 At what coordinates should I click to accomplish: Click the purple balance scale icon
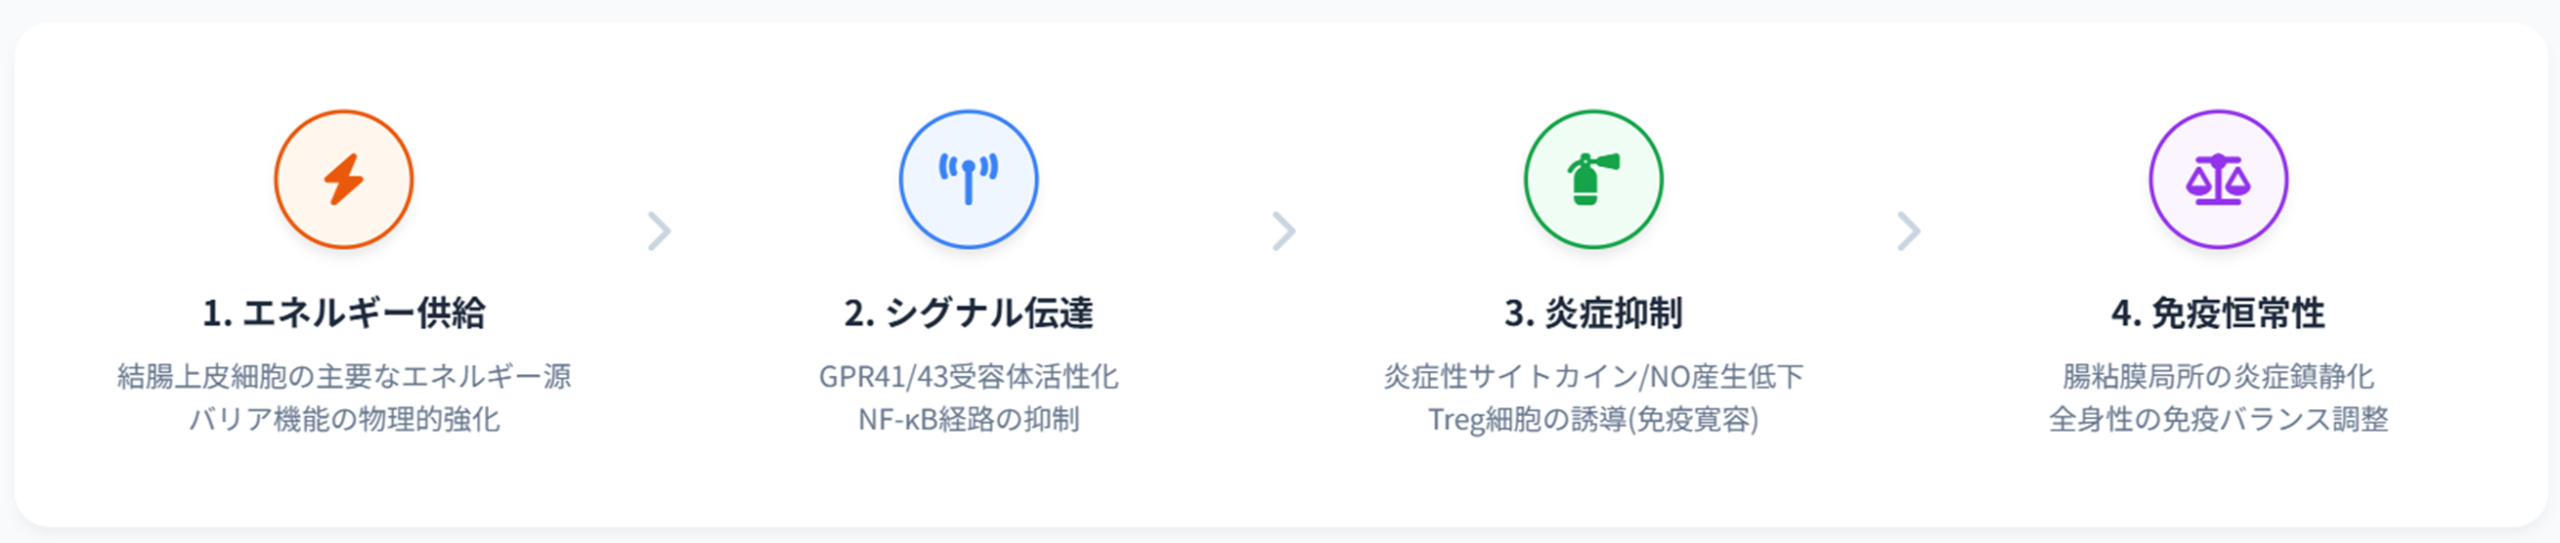click(2218, 180)
